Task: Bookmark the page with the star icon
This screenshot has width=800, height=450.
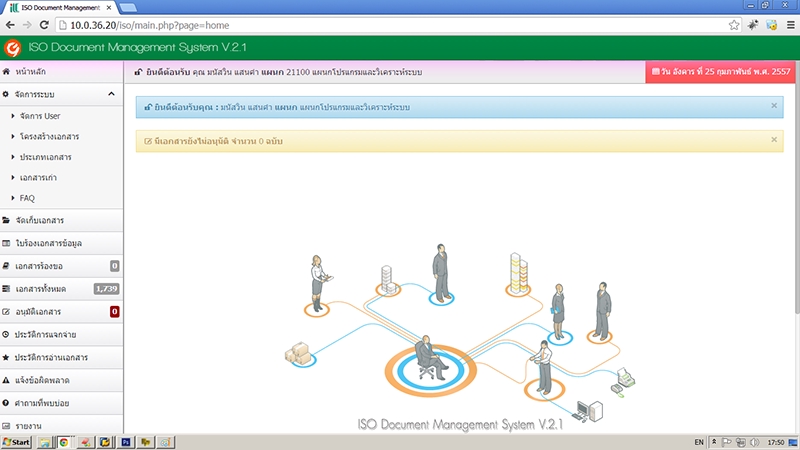Action: [x=734, y=25]
